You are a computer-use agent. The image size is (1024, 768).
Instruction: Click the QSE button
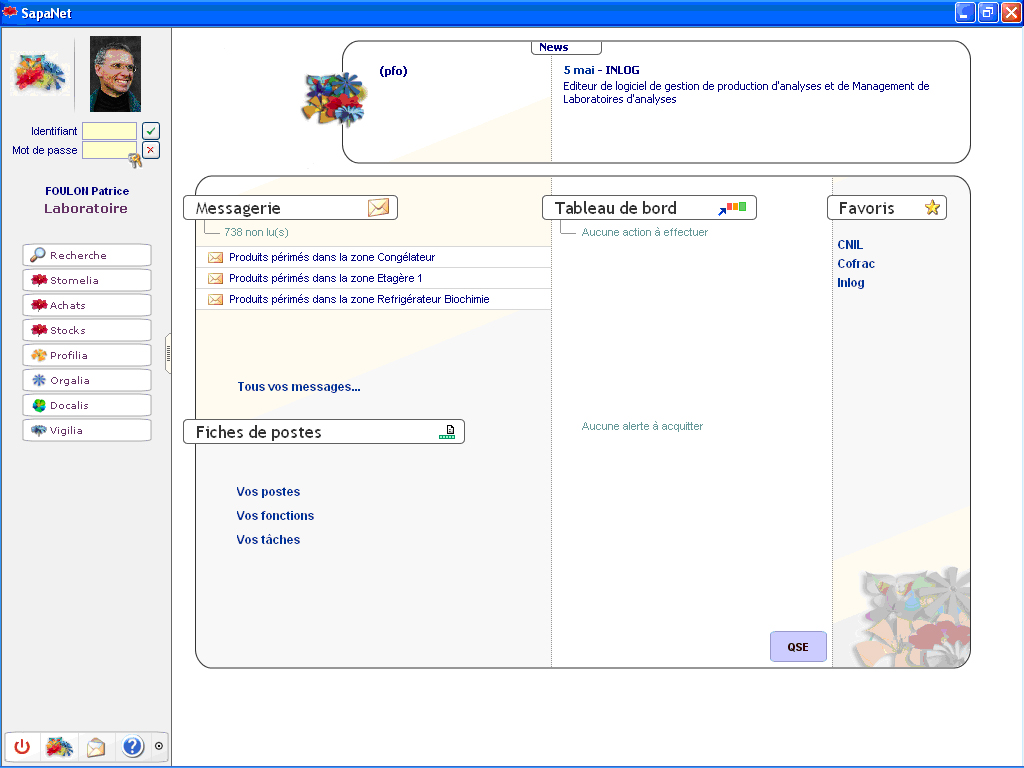(798, 647)
